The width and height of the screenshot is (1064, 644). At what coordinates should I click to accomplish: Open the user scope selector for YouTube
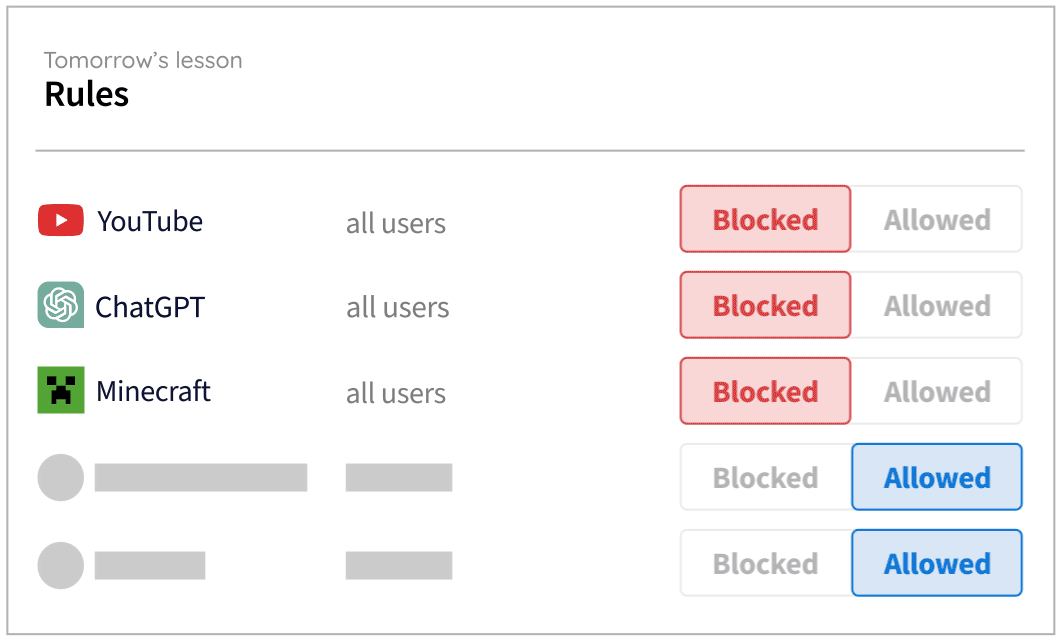coord(395,223)
